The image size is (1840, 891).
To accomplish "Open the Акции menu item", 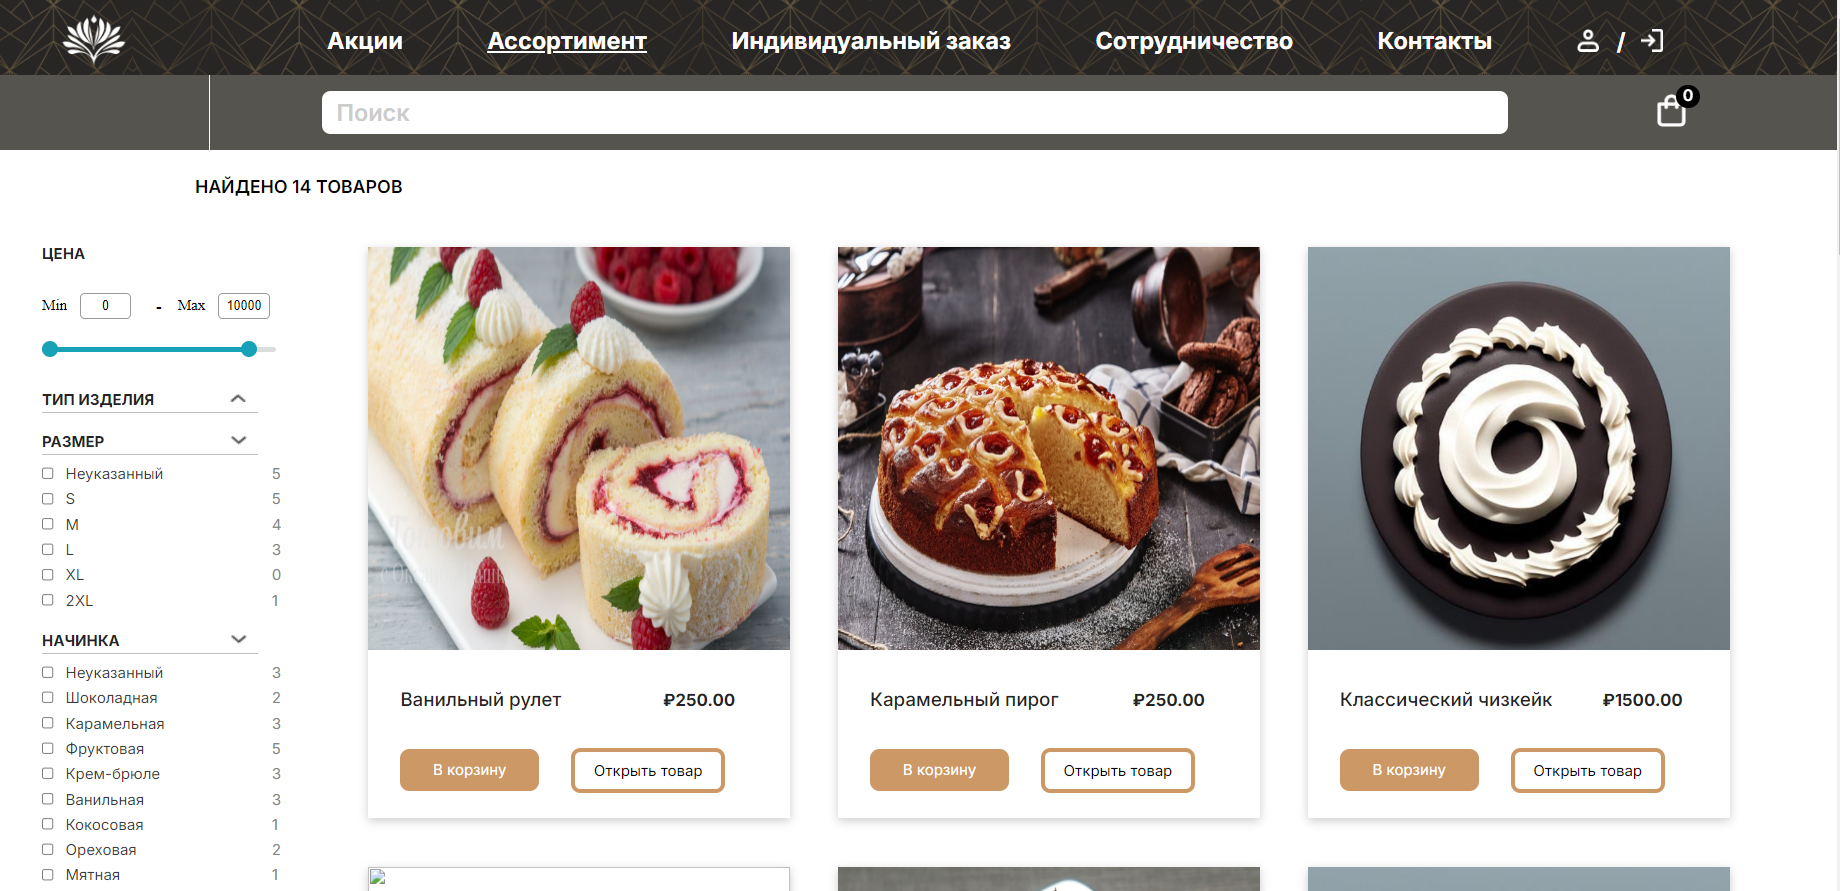I will 365,41.
